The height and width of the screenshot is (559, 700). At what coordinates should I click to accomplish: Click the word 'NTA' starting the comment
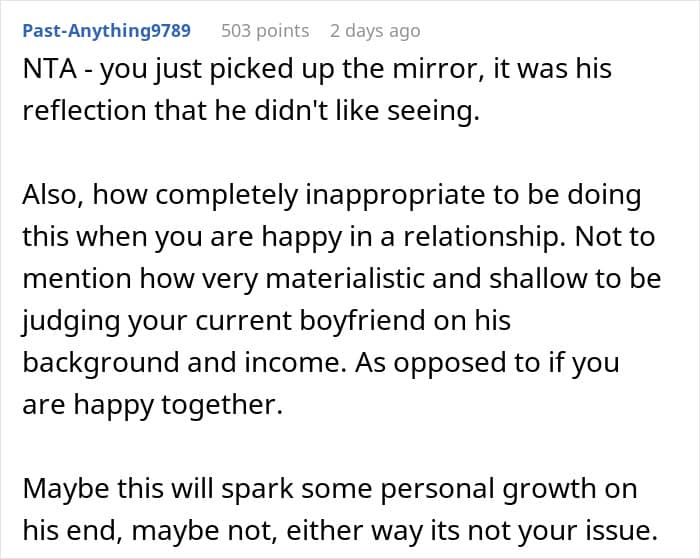click(x=47, y=70)
